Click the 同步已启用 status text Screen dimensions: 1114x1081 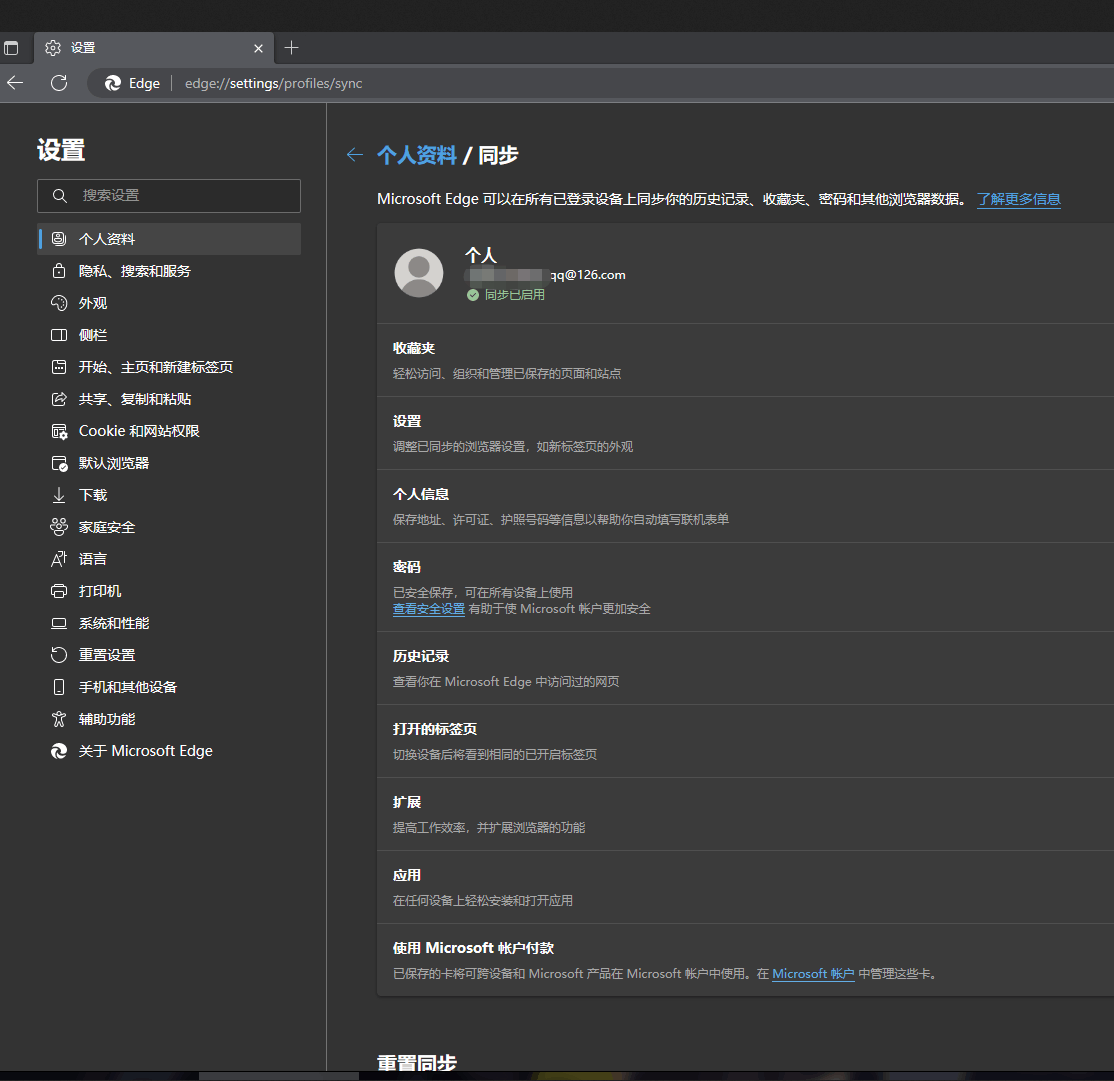[515, 295]
